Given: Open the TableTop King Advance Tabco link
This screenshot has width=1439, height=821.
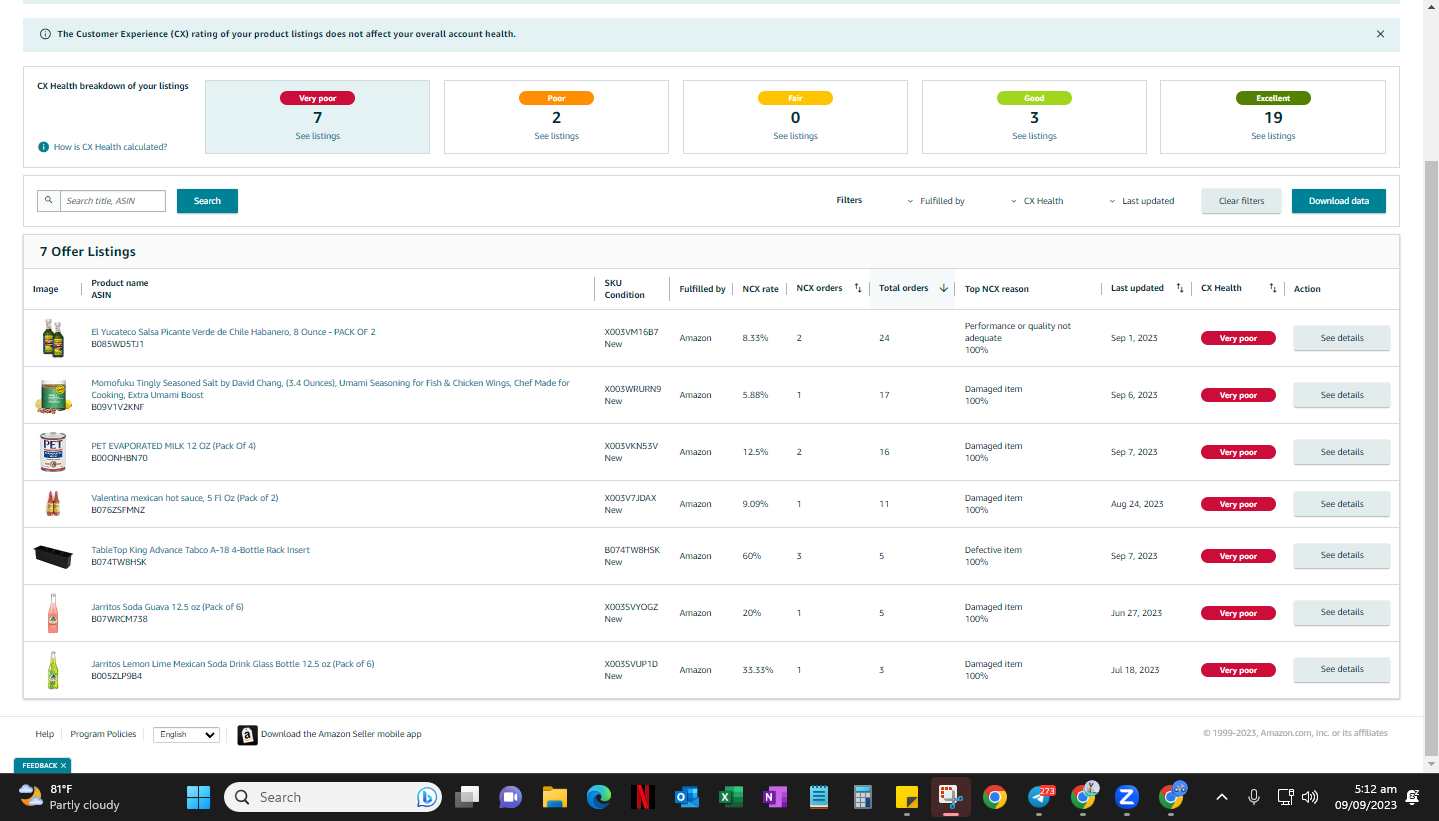Looking at the screenshot, I should pyautogui.click(x=200, y=550).
